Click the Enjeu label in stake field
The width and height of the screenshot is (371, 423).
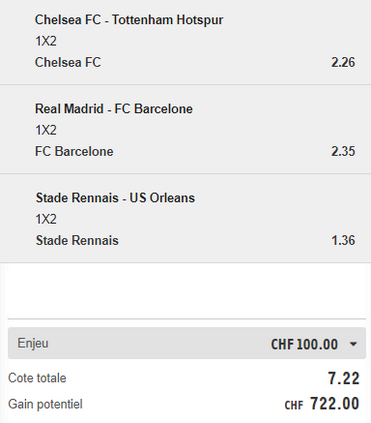[x=33, y=343]
